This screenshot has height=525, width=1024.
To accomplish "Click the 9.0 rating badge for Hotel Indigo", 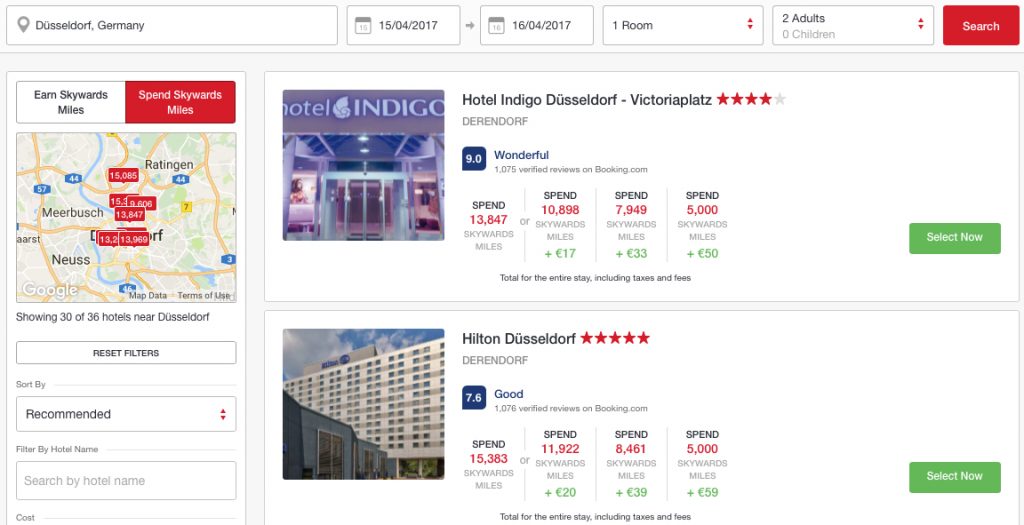I will [474, 159].
